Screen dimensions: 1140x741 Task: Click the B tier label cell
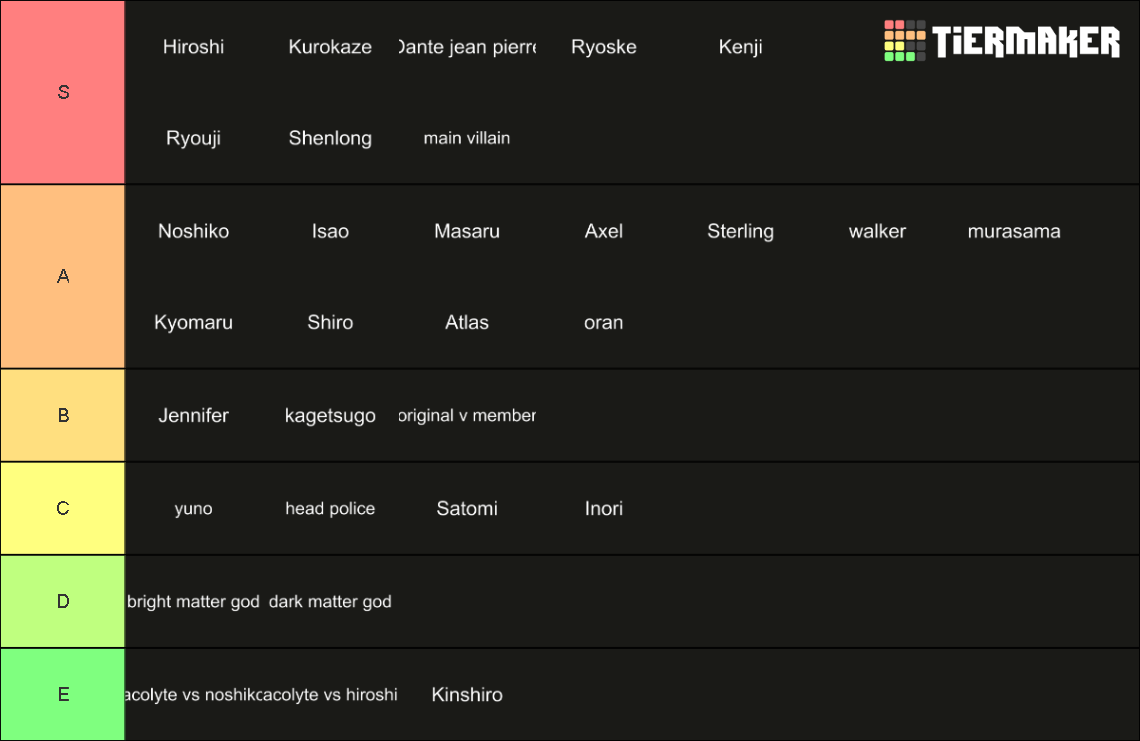pyautogui.click(x=63, y=415)
